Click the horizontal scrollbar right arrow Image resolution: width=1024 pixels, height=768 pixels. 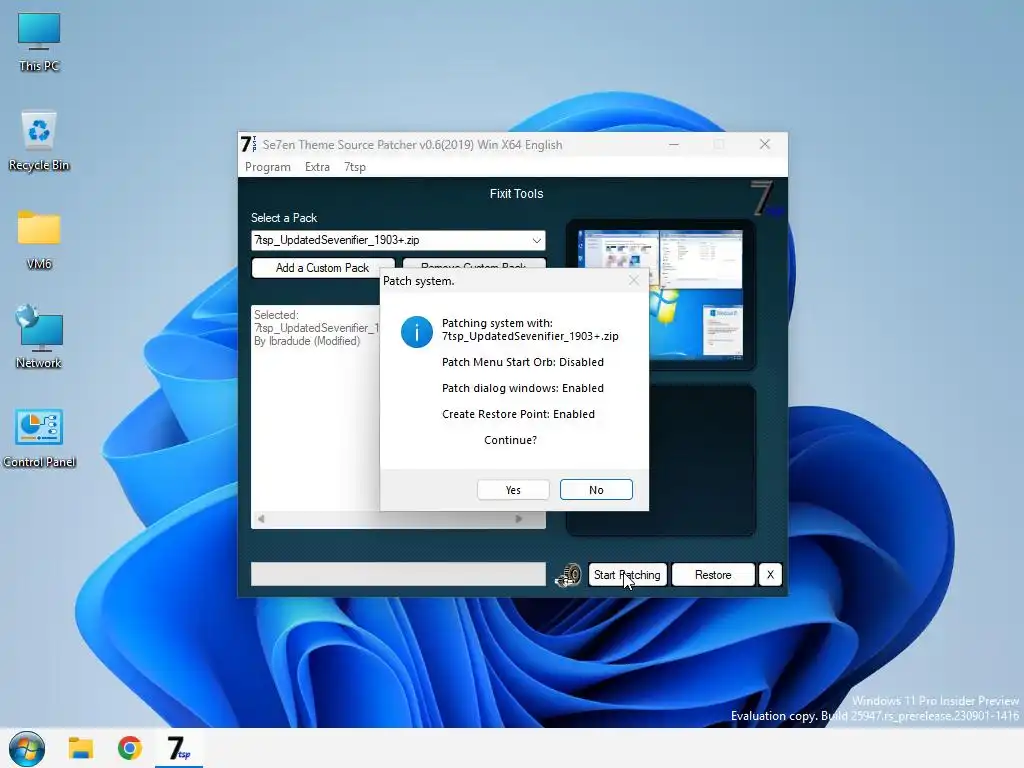[519, 519]
